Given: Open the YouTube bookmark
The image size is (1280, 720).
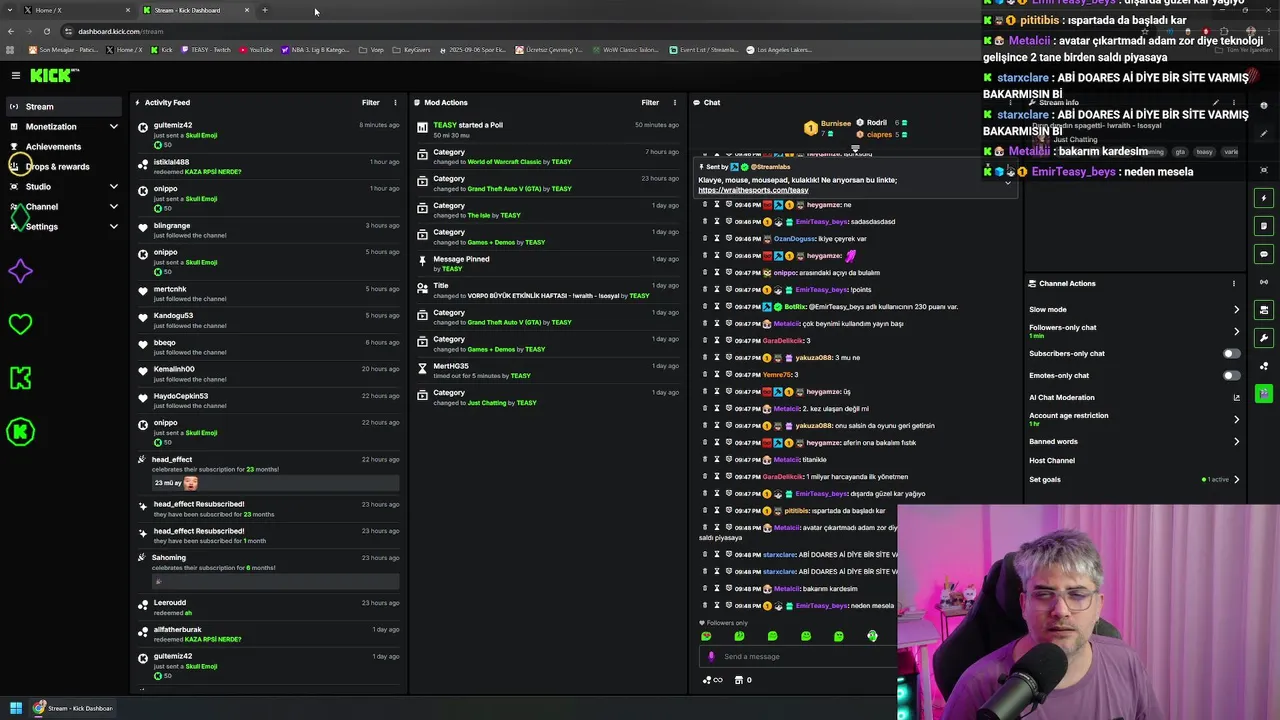Looking at the screenshot, I should pos(256,49).
